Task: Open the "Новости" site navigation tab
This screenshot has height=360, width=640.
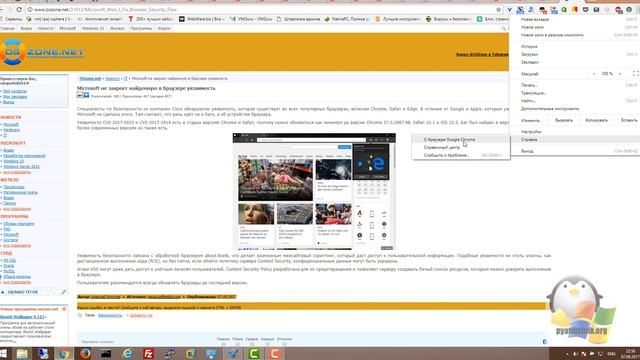Action: pos(46,29)
